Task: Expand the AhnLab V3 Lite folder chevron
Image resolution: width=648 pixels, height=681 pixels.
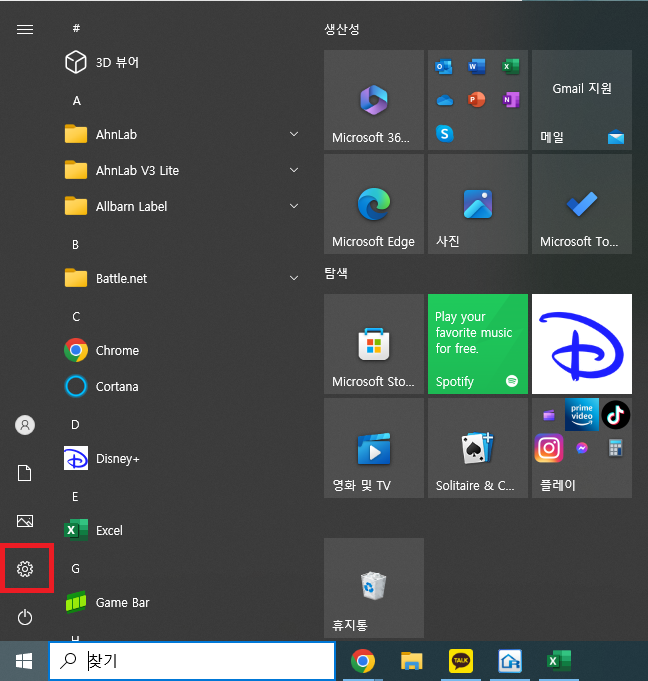Action: pyautogui.click(x=294, y=170)
